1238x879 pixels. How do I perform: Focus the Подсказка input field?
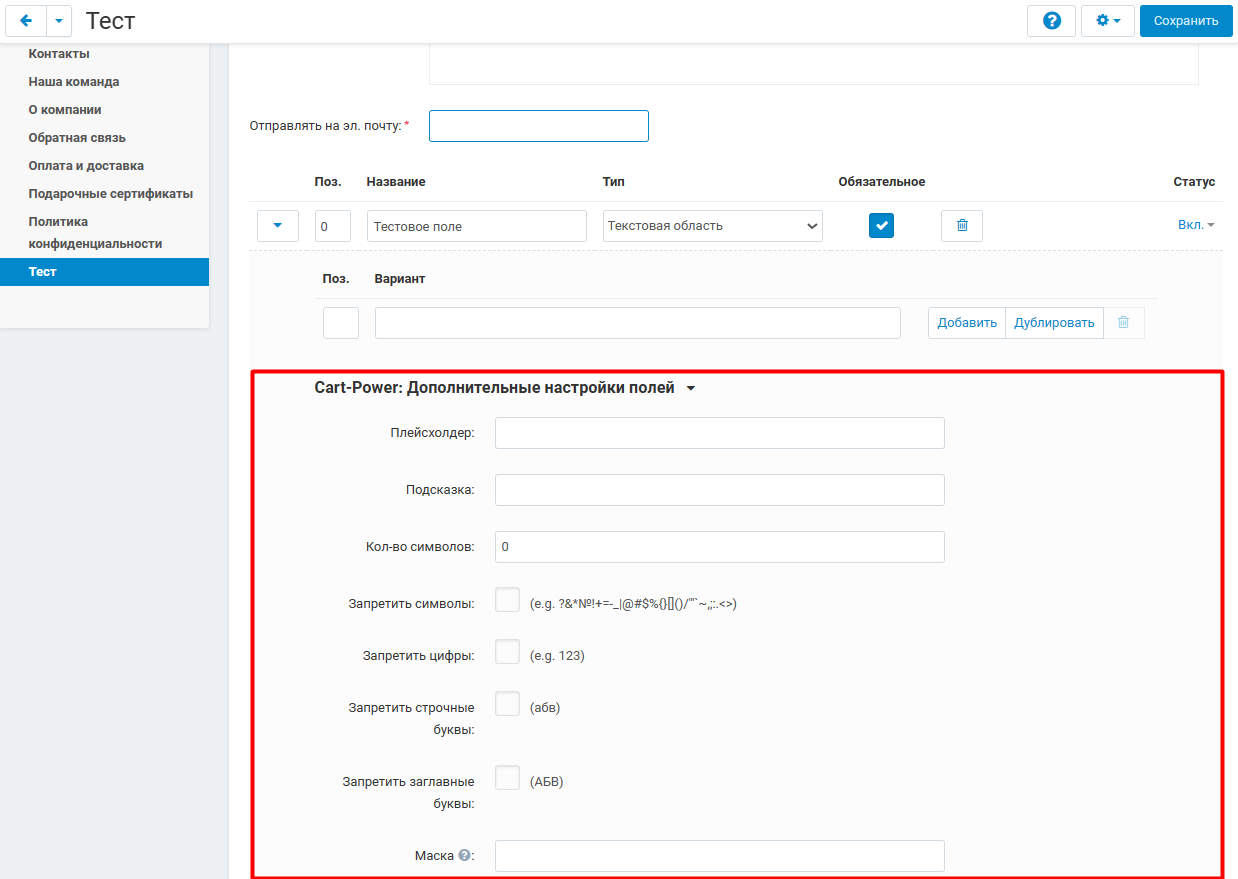(720, 490)
